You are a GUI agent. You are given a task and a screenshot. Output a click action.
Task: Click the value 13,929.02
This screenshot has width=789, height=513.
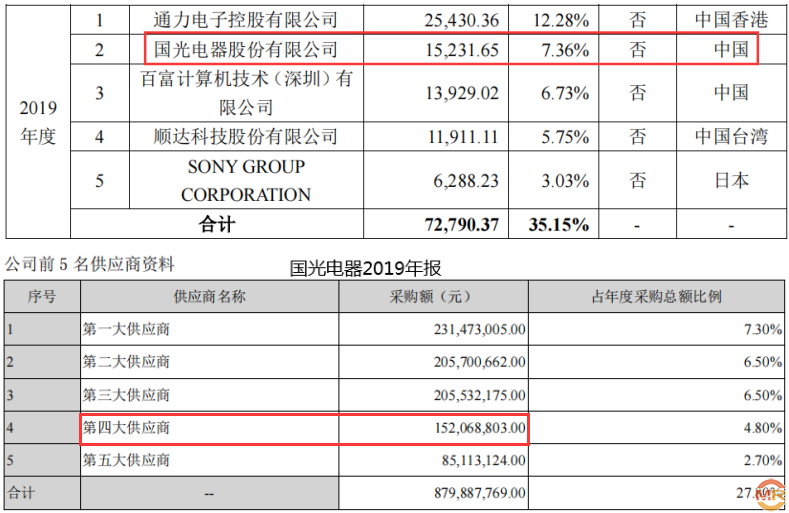(462, 93)
